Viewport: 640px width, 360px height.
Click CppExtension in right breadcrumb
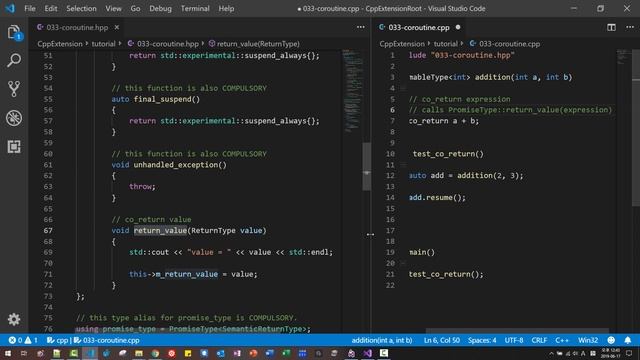pyautogui.click(x=402, y=44)
